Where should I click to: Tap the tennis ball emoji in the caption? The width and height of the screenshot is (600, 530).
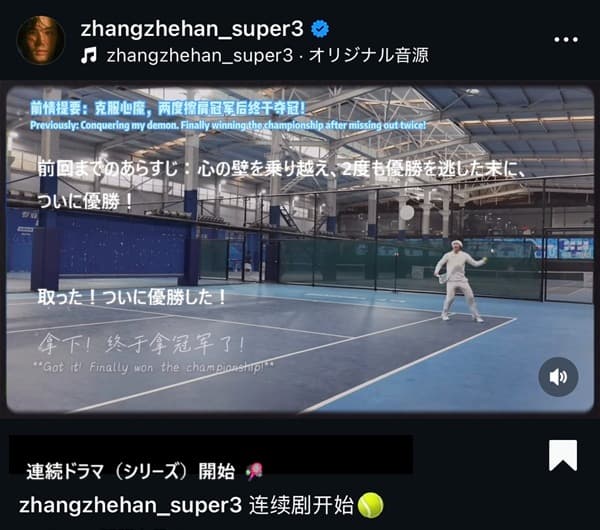coord(370,505)
